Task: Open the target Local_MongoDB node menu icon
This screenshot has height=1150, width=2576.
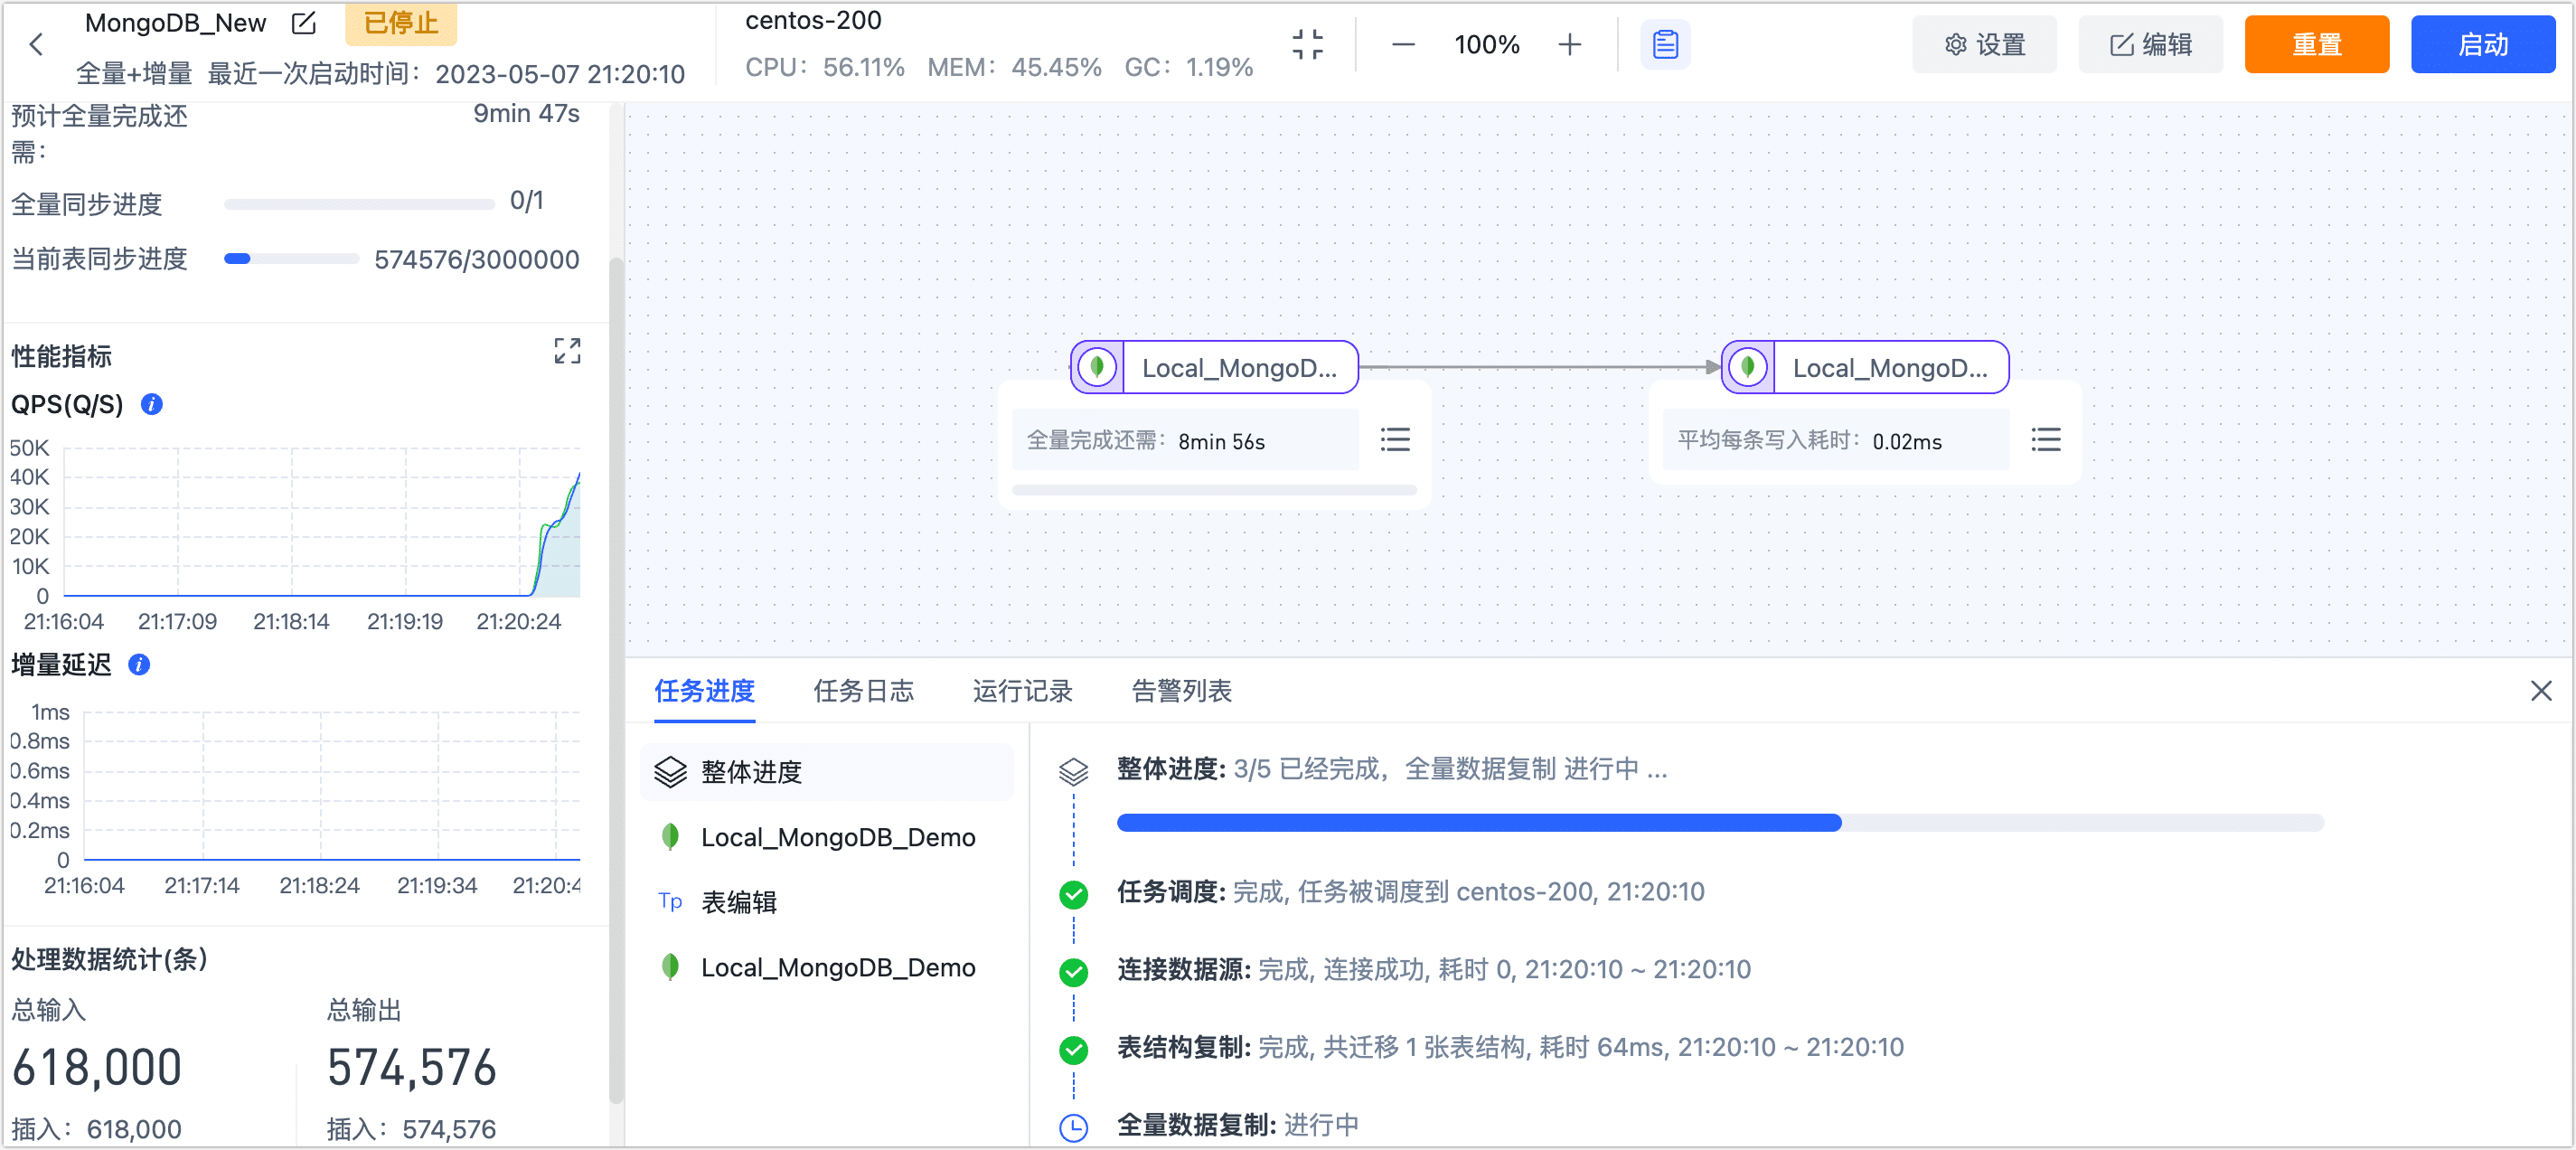Action: click(x=2046, y=440)
